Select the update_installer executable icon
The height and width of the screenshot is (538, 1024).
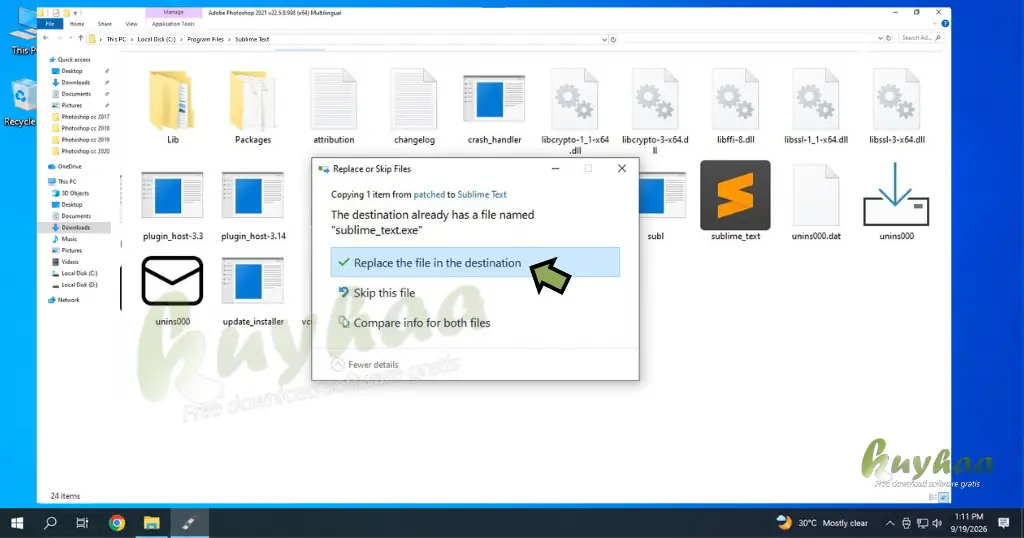[253, 281]
